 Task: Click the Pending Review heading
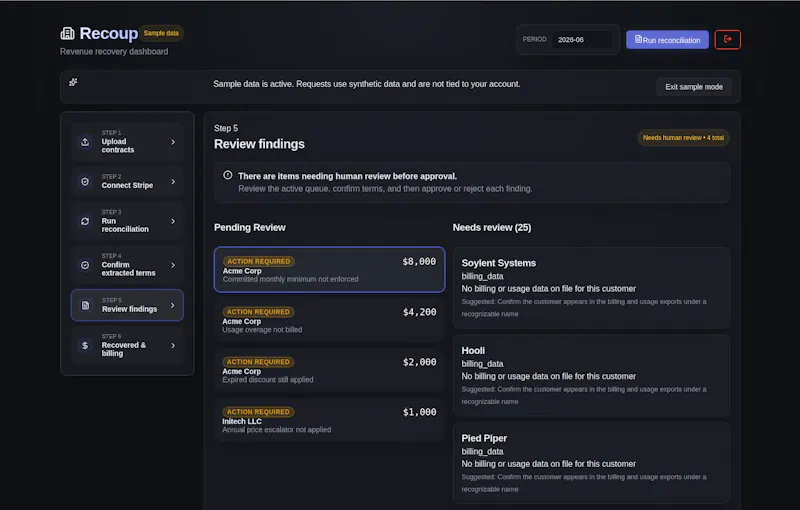249,227
